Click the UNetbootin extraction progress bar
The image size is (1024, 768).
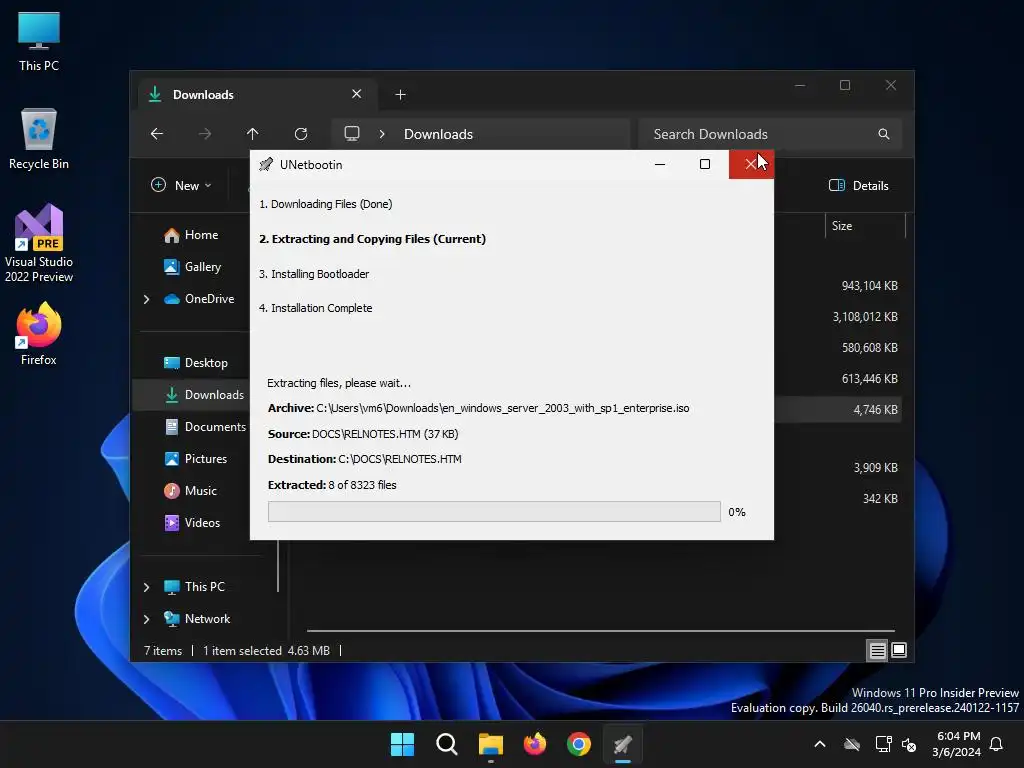[x=494, y=512]
